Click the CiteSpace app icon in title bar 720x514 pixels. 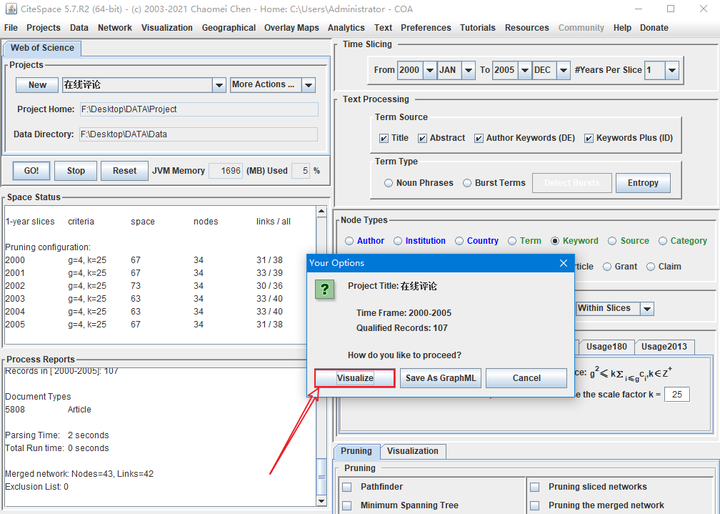[10, 9]
